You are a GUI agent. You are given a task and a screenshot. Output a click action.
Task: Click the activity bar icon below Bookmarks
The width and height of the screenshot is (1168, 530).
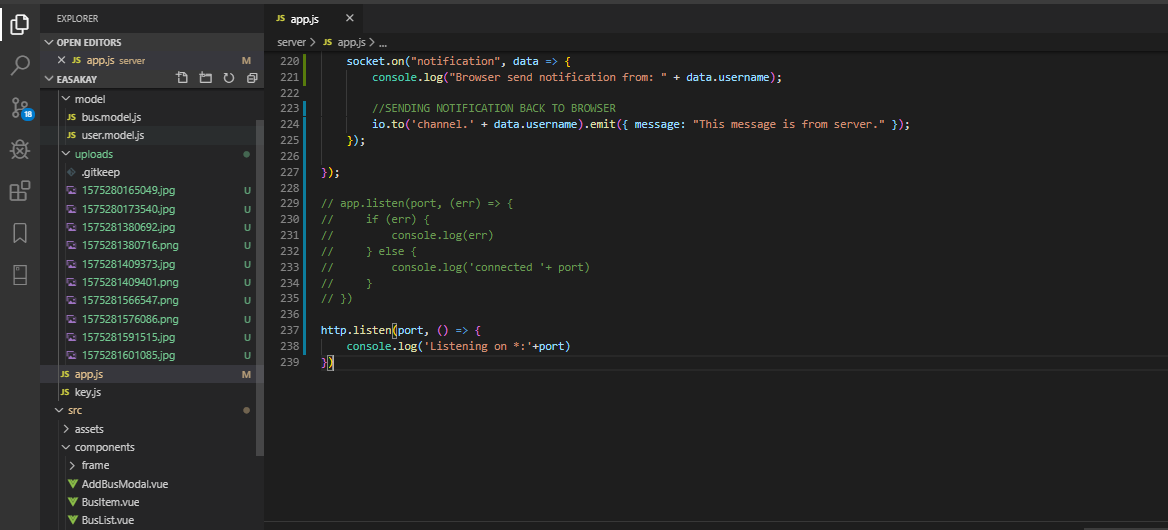click(x=19, y=275)
